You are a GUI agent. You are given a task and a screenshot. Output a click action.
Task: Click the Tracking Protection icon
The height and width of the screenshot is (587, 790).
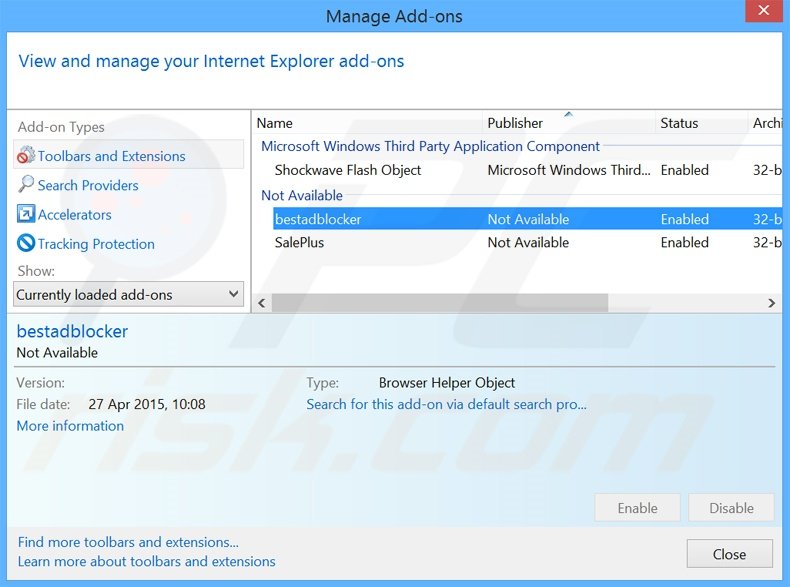pos(26,243)
